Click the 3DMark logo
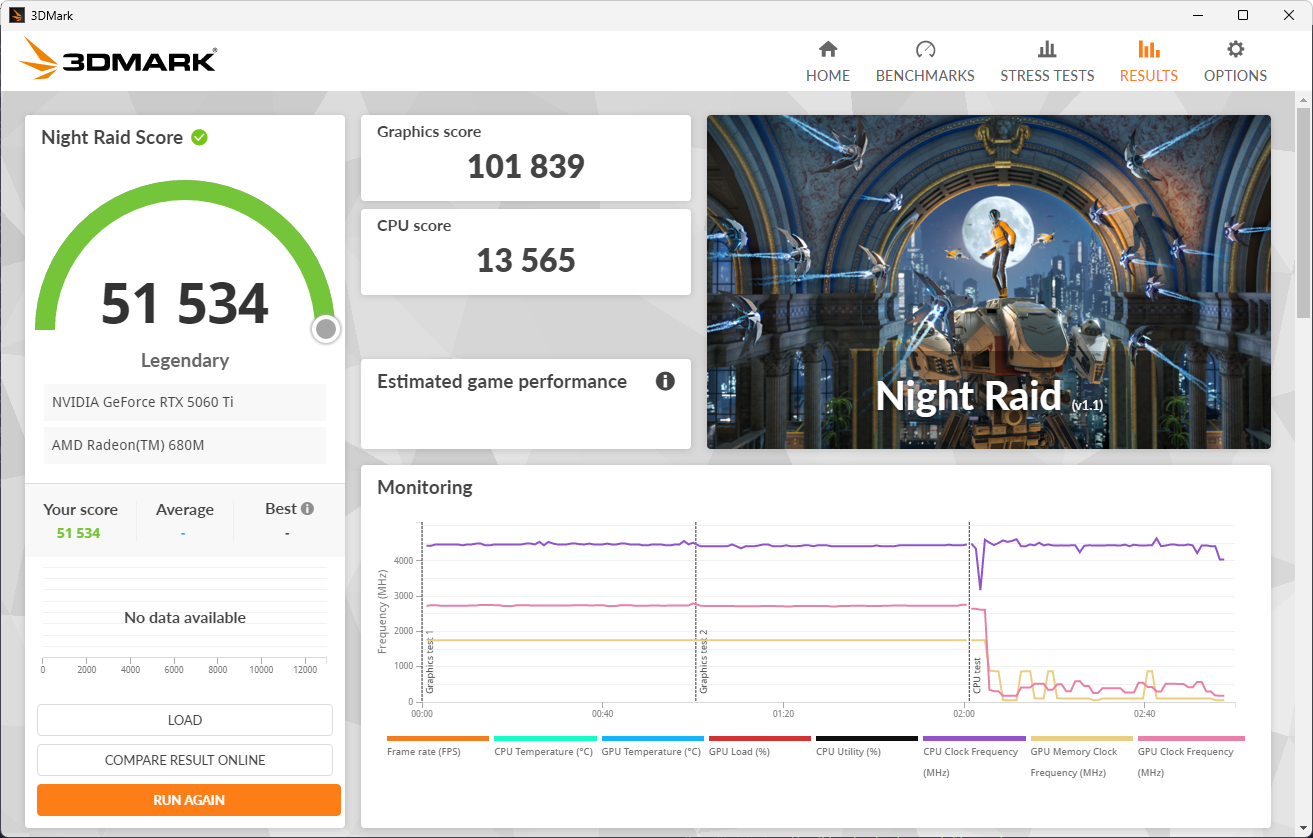This screenshot has width=1313, height=838. [x=118, y=60]
